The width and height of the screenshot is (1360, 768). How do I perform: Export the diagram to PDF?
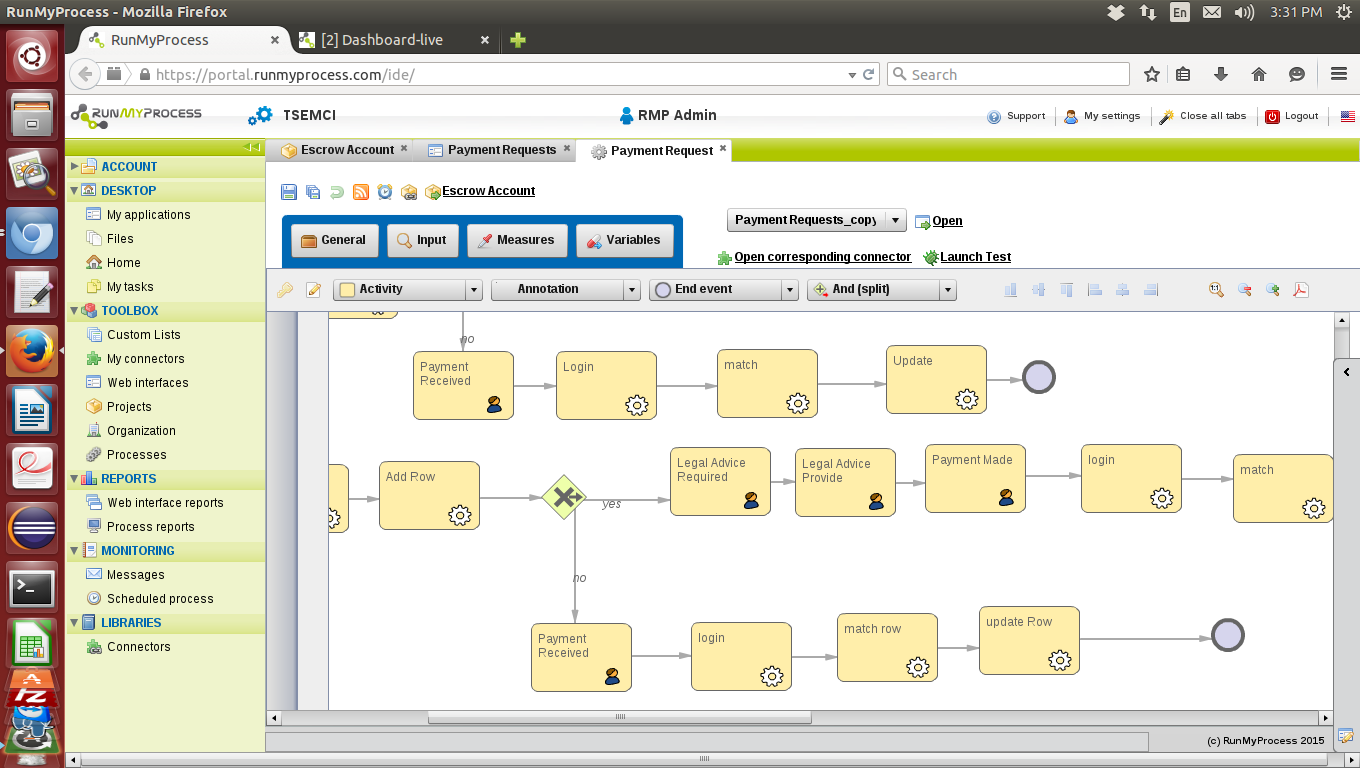1301,289
